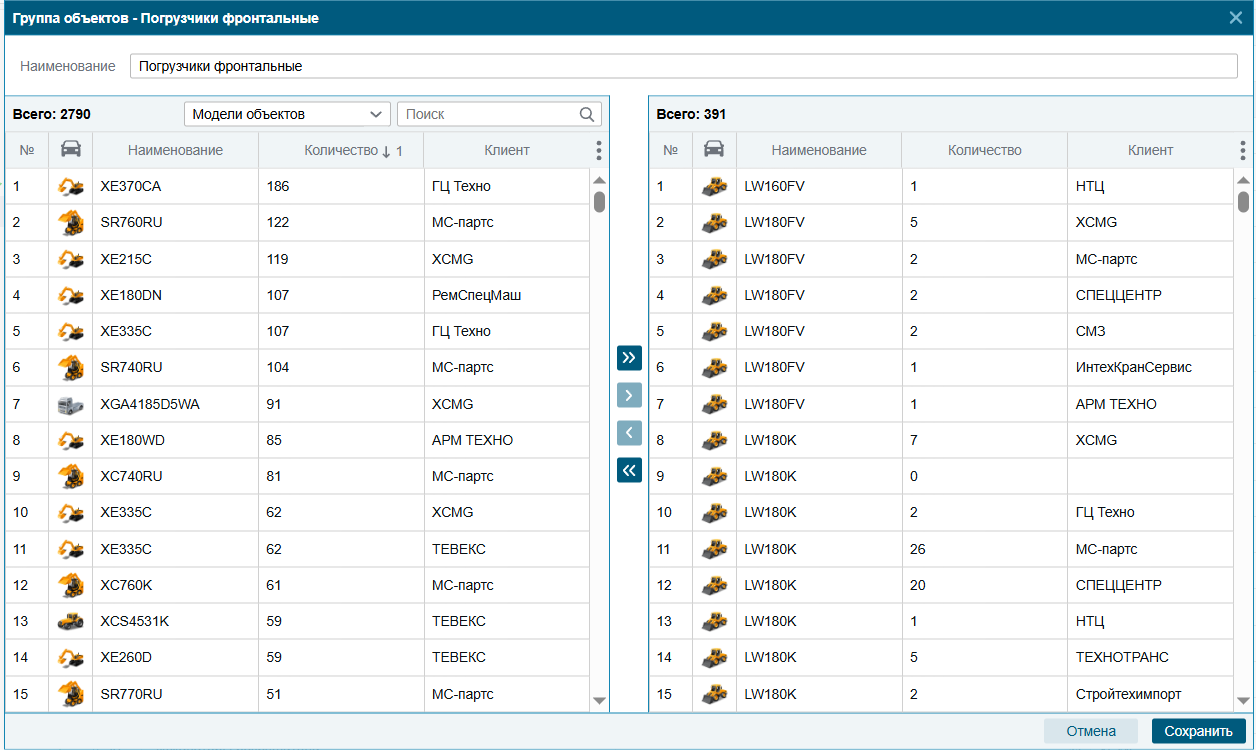The image size is (1256, 750).
Task: Click the move-all-left double arrow button
Action: coord(629,470)
